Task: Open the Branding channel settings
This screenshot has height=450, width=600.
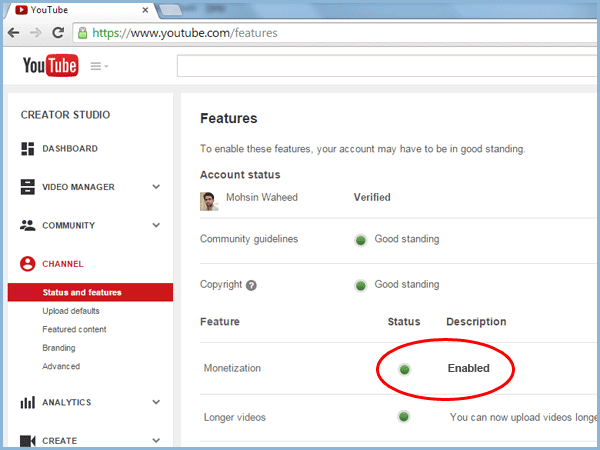Action: tap(59, 348)
